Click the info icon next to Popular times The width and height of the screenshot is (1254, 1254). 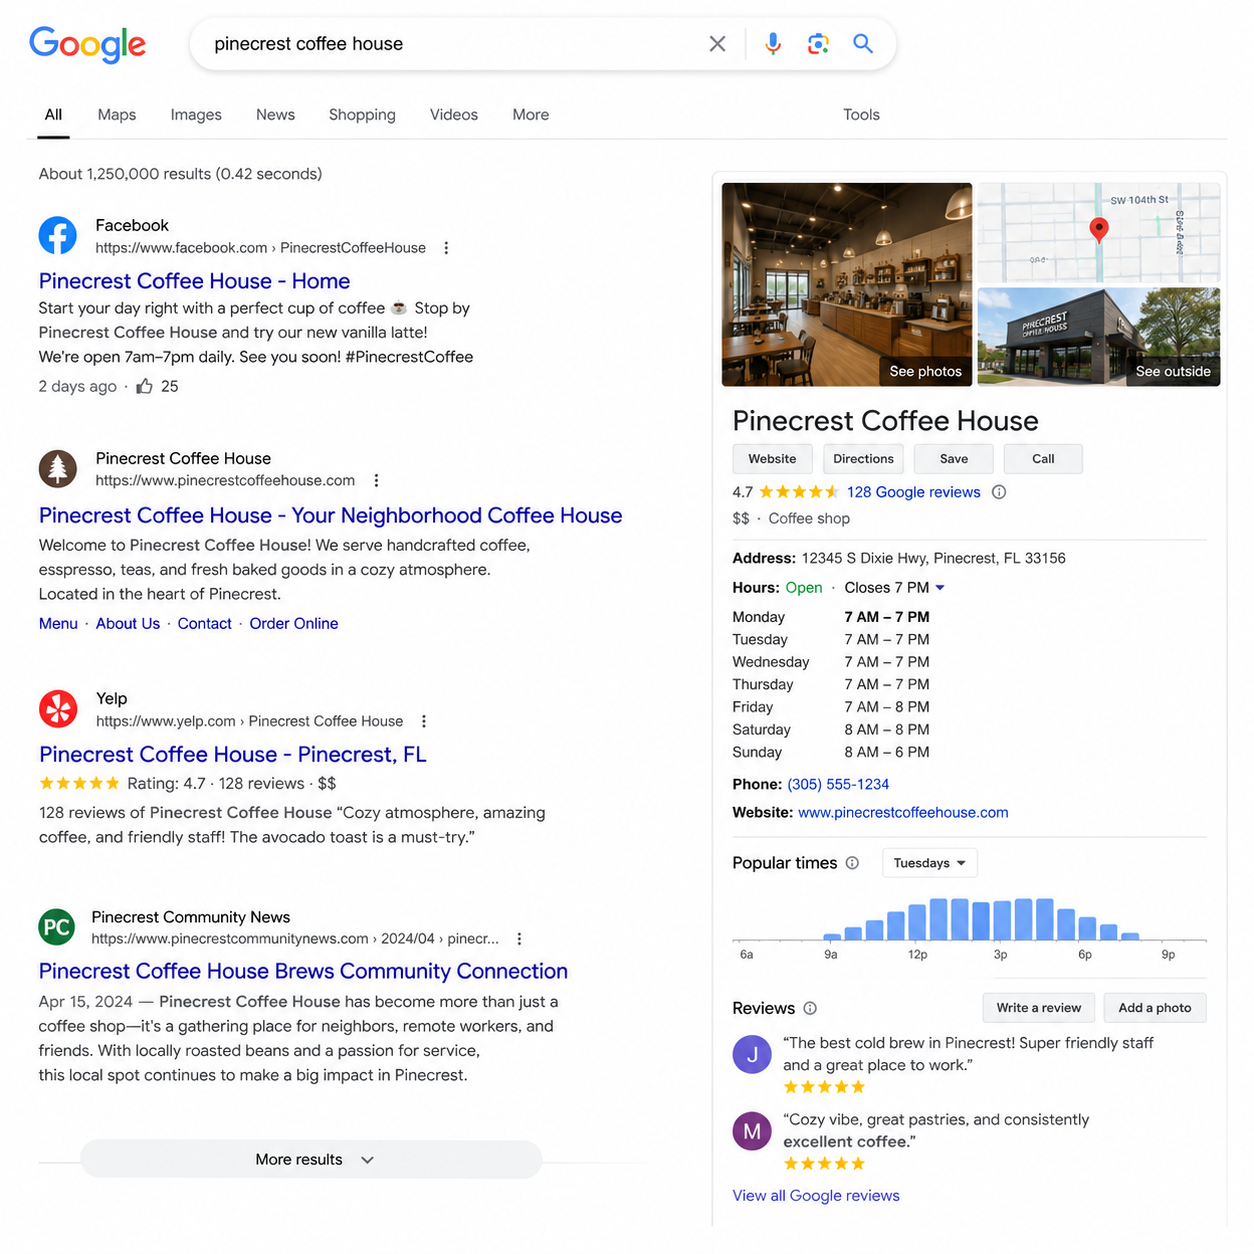click(852, 863)
